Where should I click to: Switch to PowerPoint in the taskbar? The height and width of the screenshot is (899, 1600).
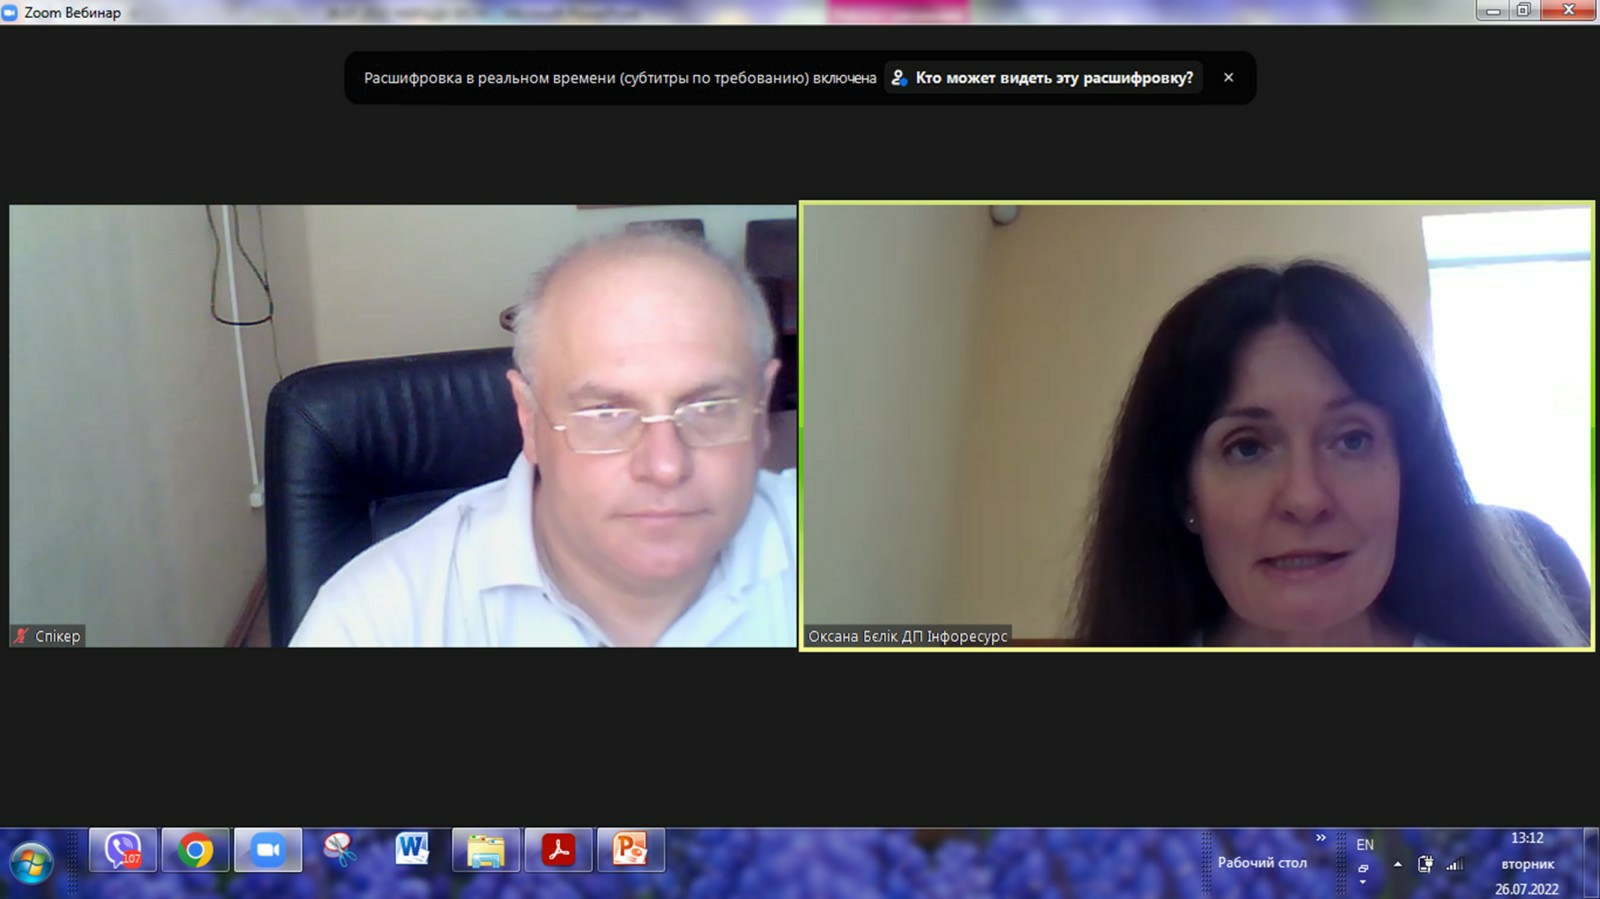click(x=630, y=851)
